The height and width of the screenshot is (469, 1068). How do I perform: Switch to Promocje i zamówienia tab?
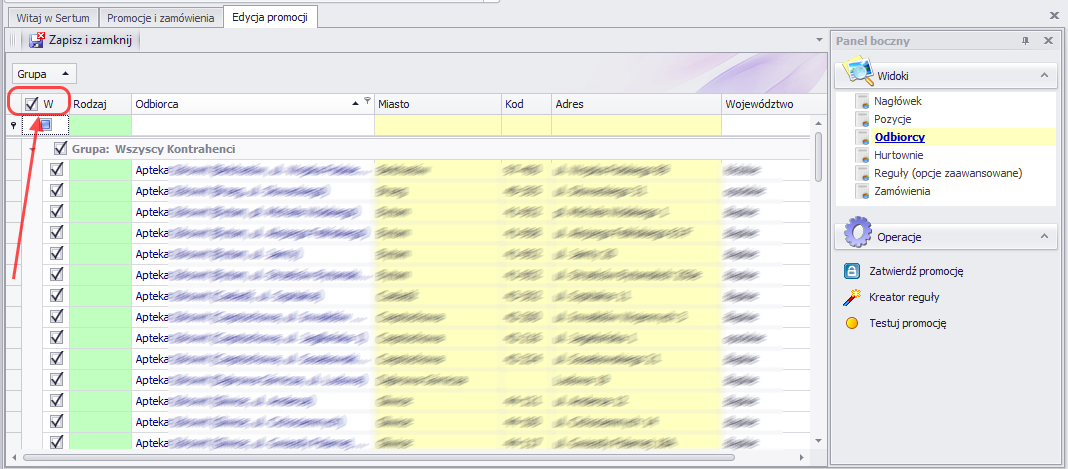[161, 18]
